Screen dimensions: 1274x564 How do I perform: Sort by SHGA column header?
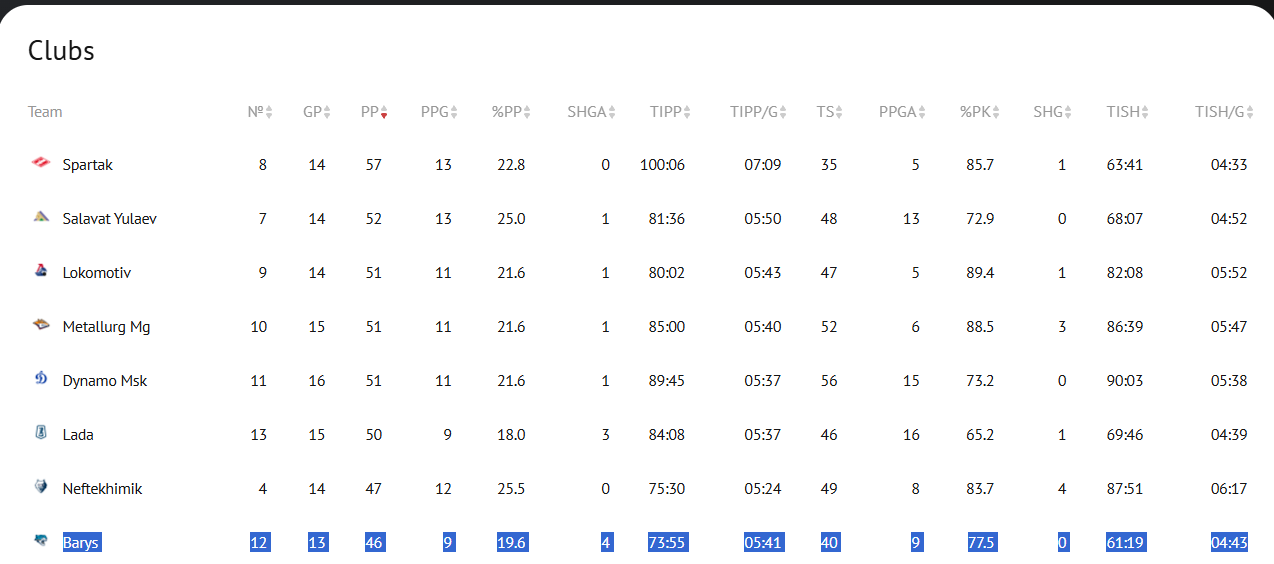tap(592, 112)
